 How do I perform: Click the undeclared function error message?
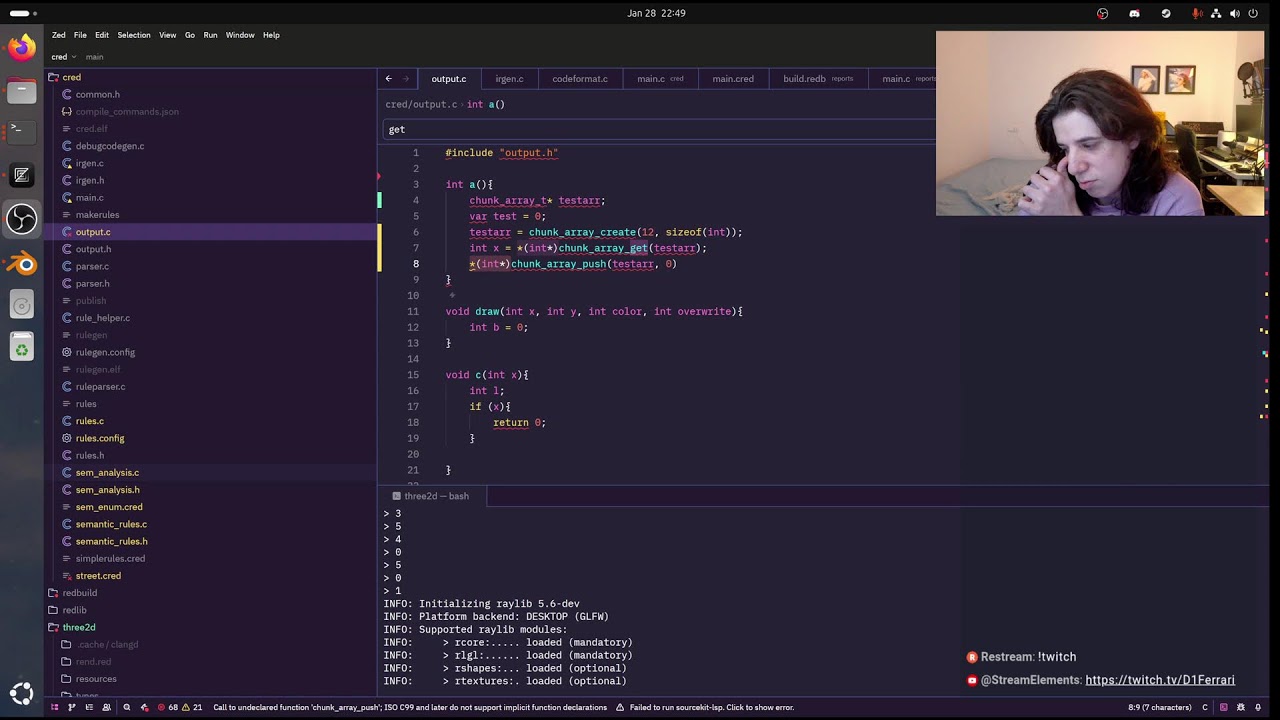click(409, 707)
